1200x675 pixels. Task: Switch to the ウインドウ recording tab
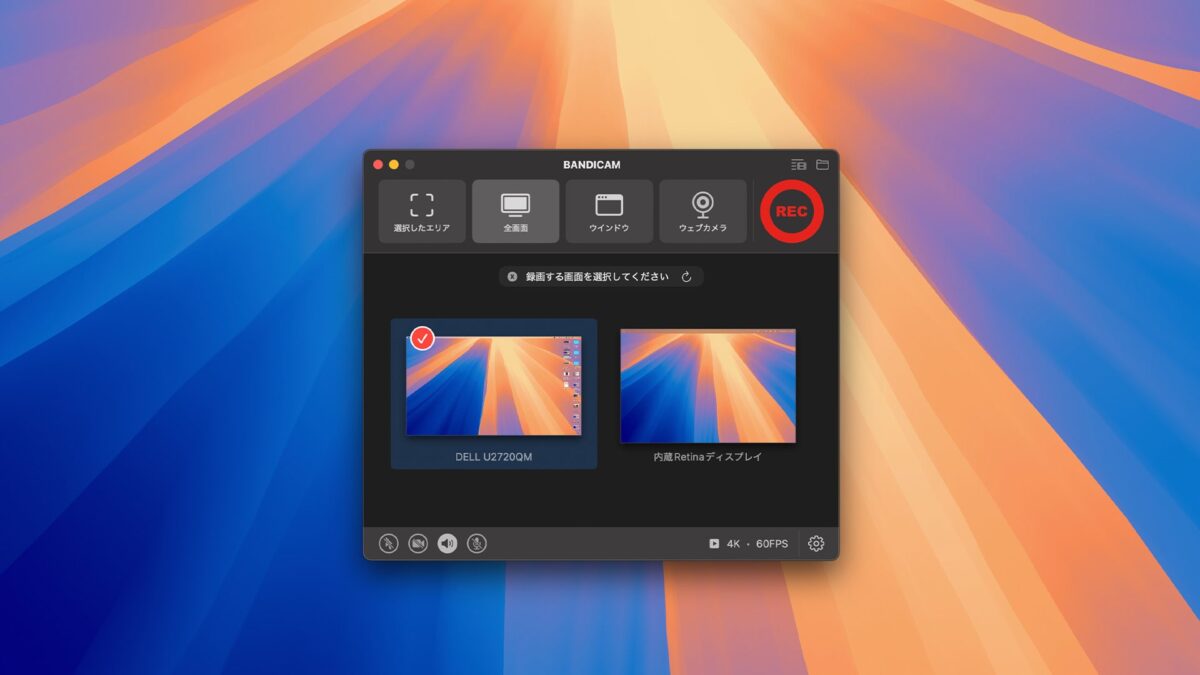point(609,211)
